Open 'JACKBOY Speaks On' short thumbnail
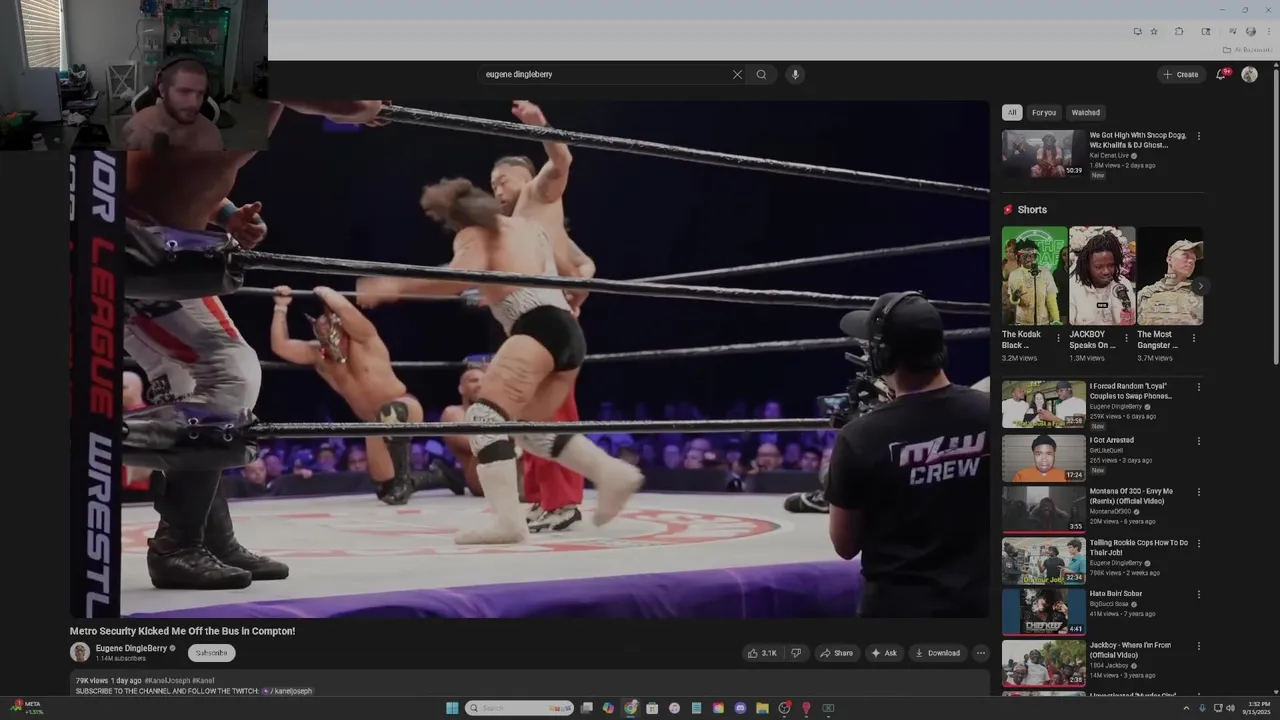Viewport: 1280px width, 720px height. tap(1102, 276)
